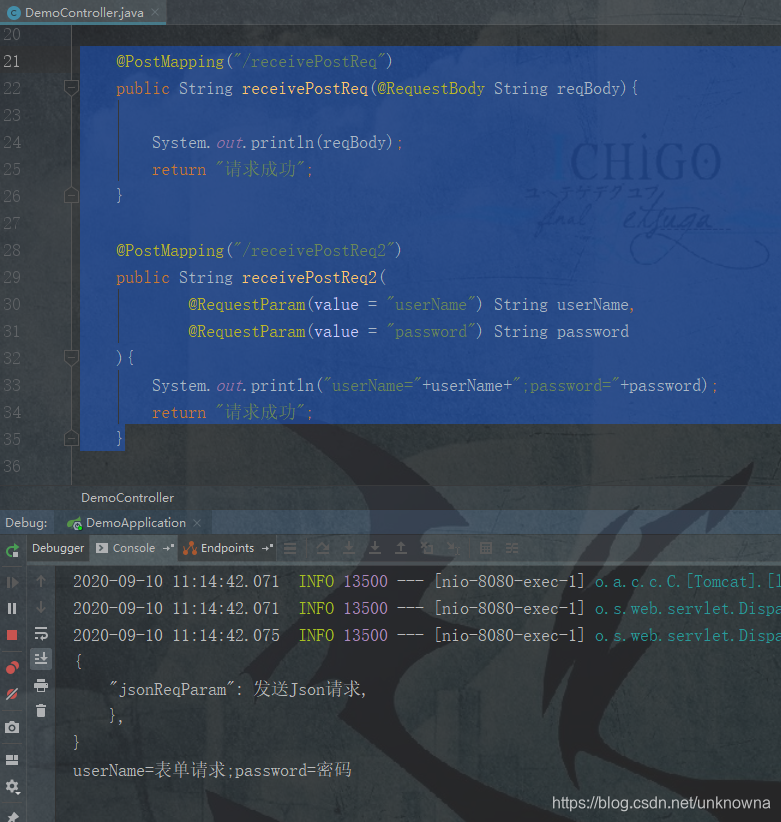Click line number 21 in gutter
The image size is (781, 822).
coord(12,61)
